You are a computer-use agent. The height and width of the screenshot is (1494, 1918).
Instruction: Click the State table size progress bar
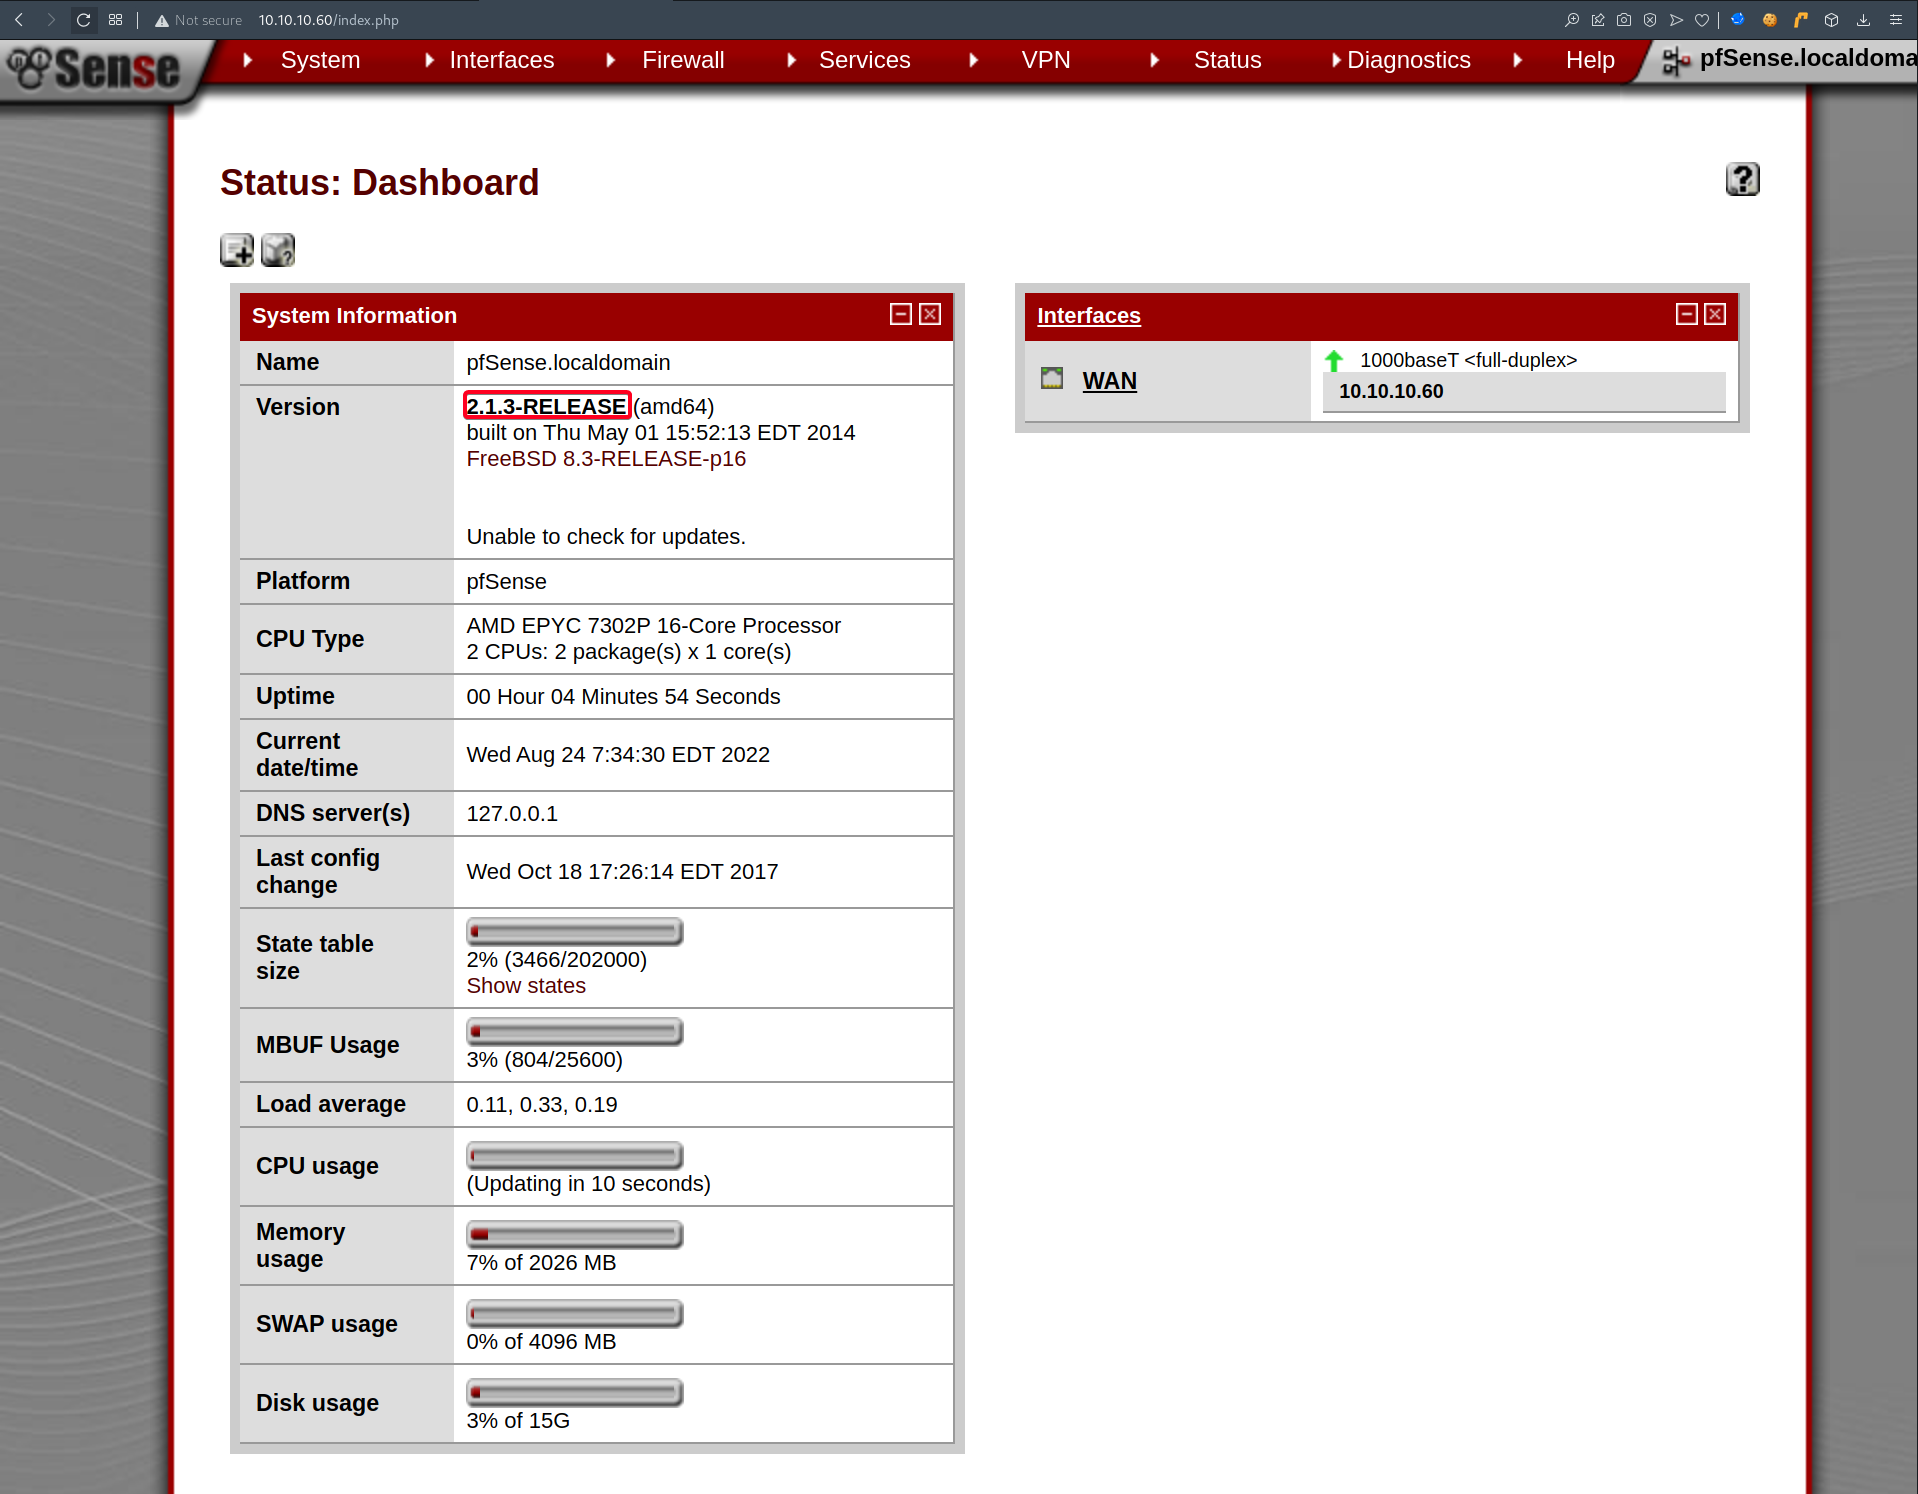click(x=574, y=932)
